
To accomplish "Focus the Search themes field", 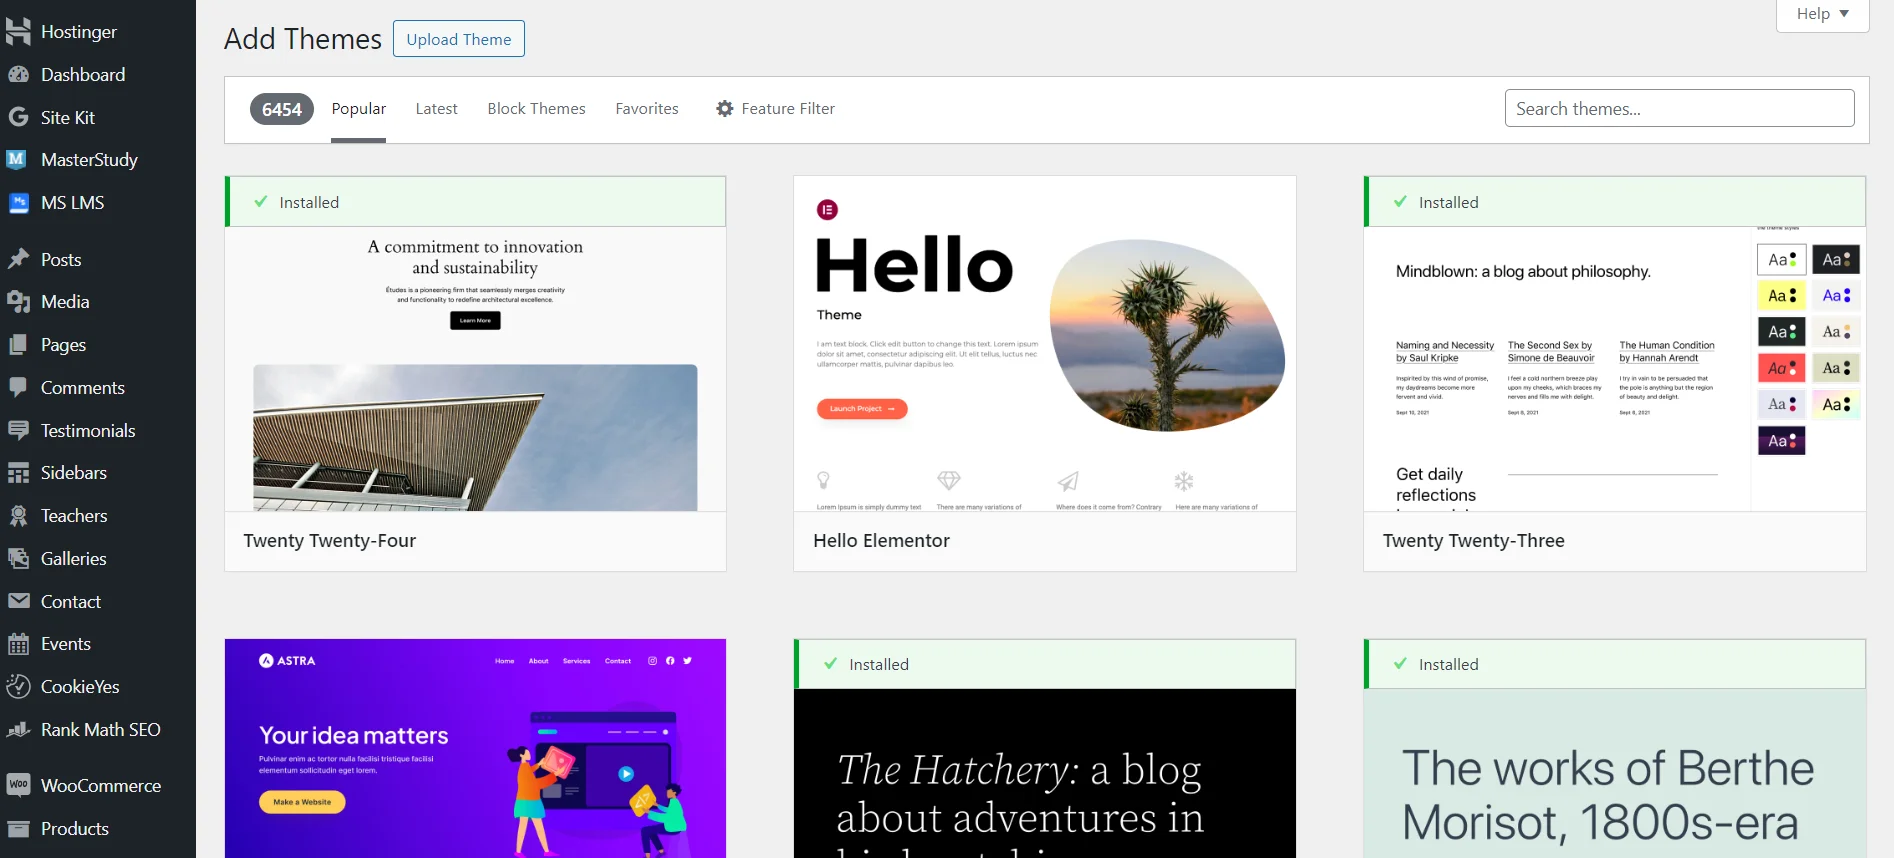I will [x=1679, y=108].
